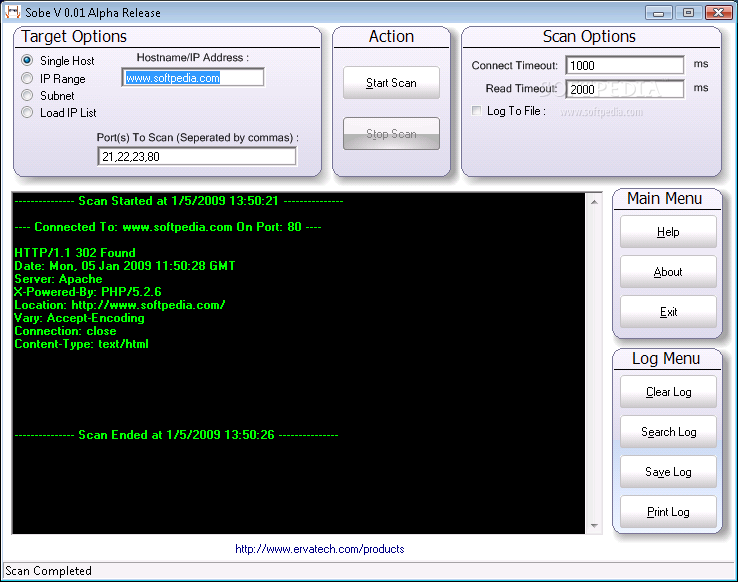The height and width of the screenshot is (582, 738).
Task: Click the Read Timeout field
Action: (625, 89)
